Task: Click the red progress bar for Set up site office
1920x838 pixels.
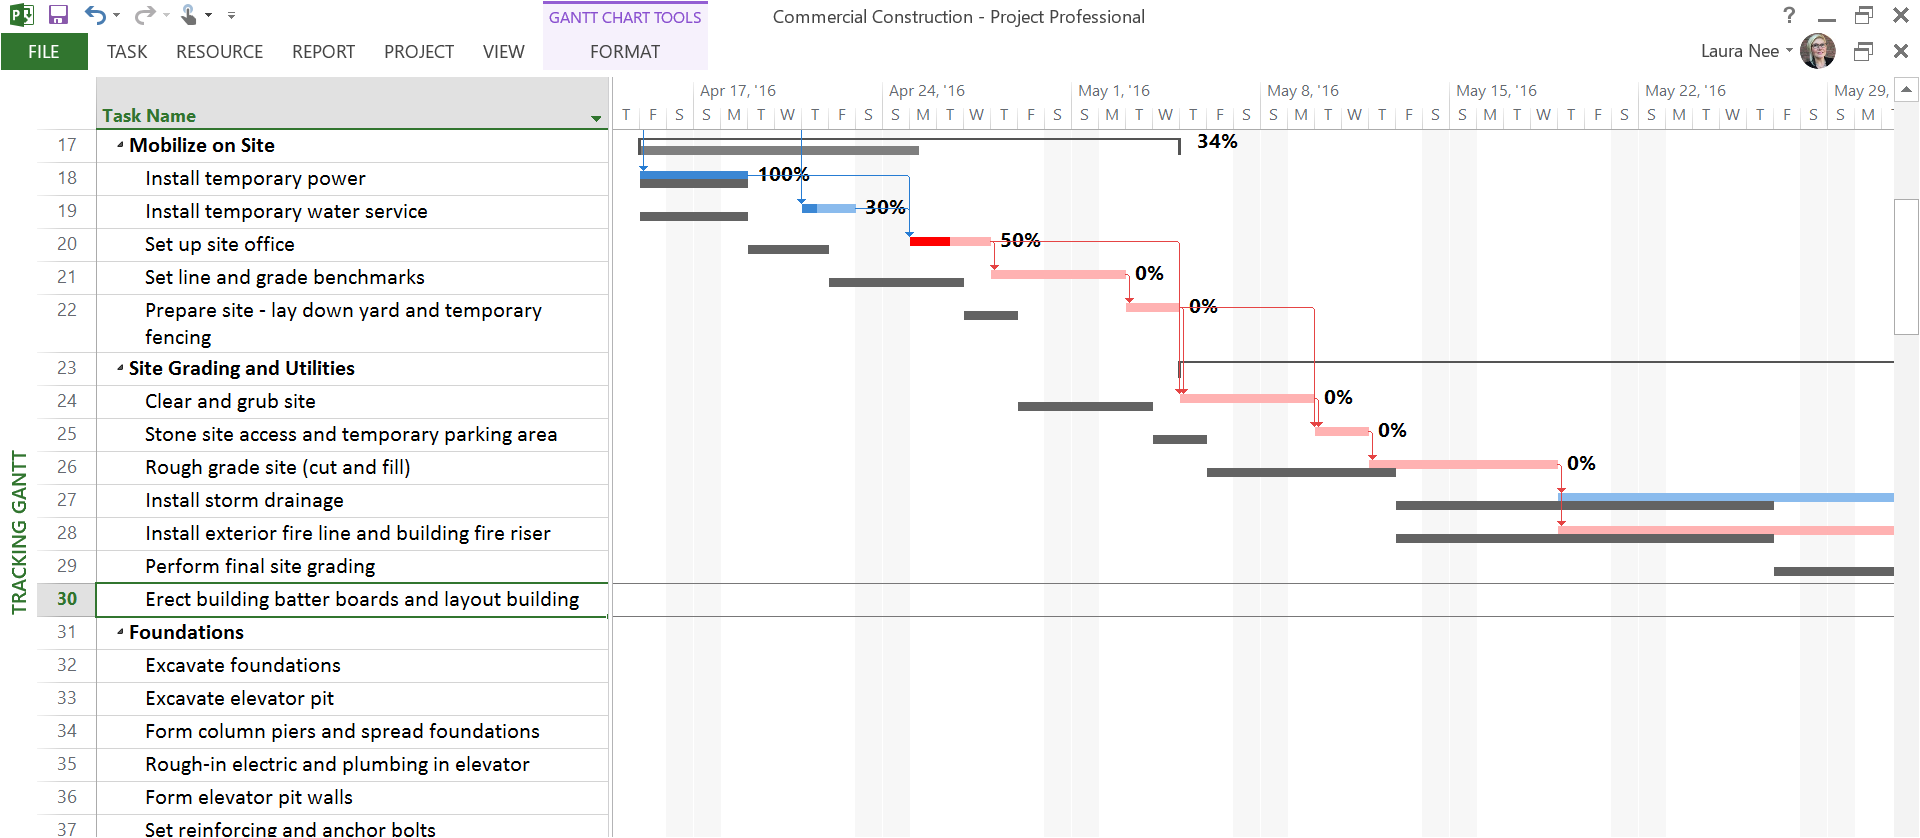Action: [x=930, y=241]
